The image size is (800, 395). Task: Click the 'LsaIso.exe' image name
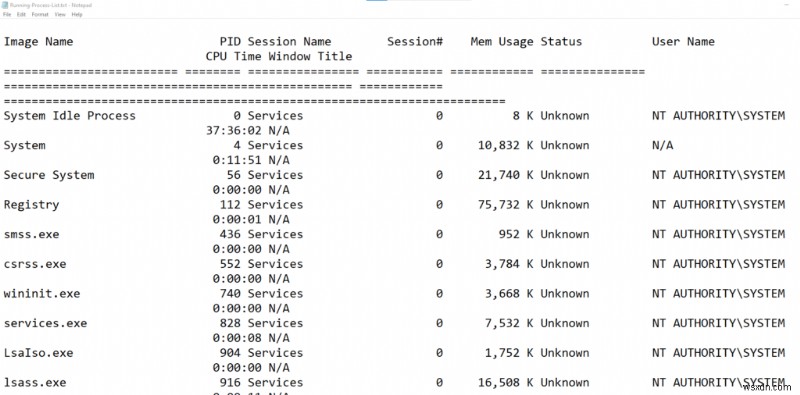(38, 353)
